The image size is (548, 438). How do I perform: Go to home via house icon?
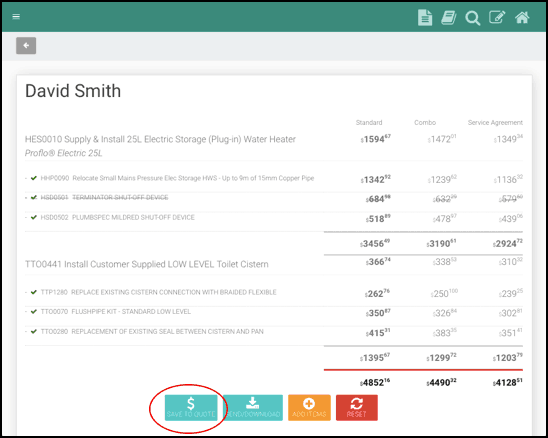(x=522, y=17)
